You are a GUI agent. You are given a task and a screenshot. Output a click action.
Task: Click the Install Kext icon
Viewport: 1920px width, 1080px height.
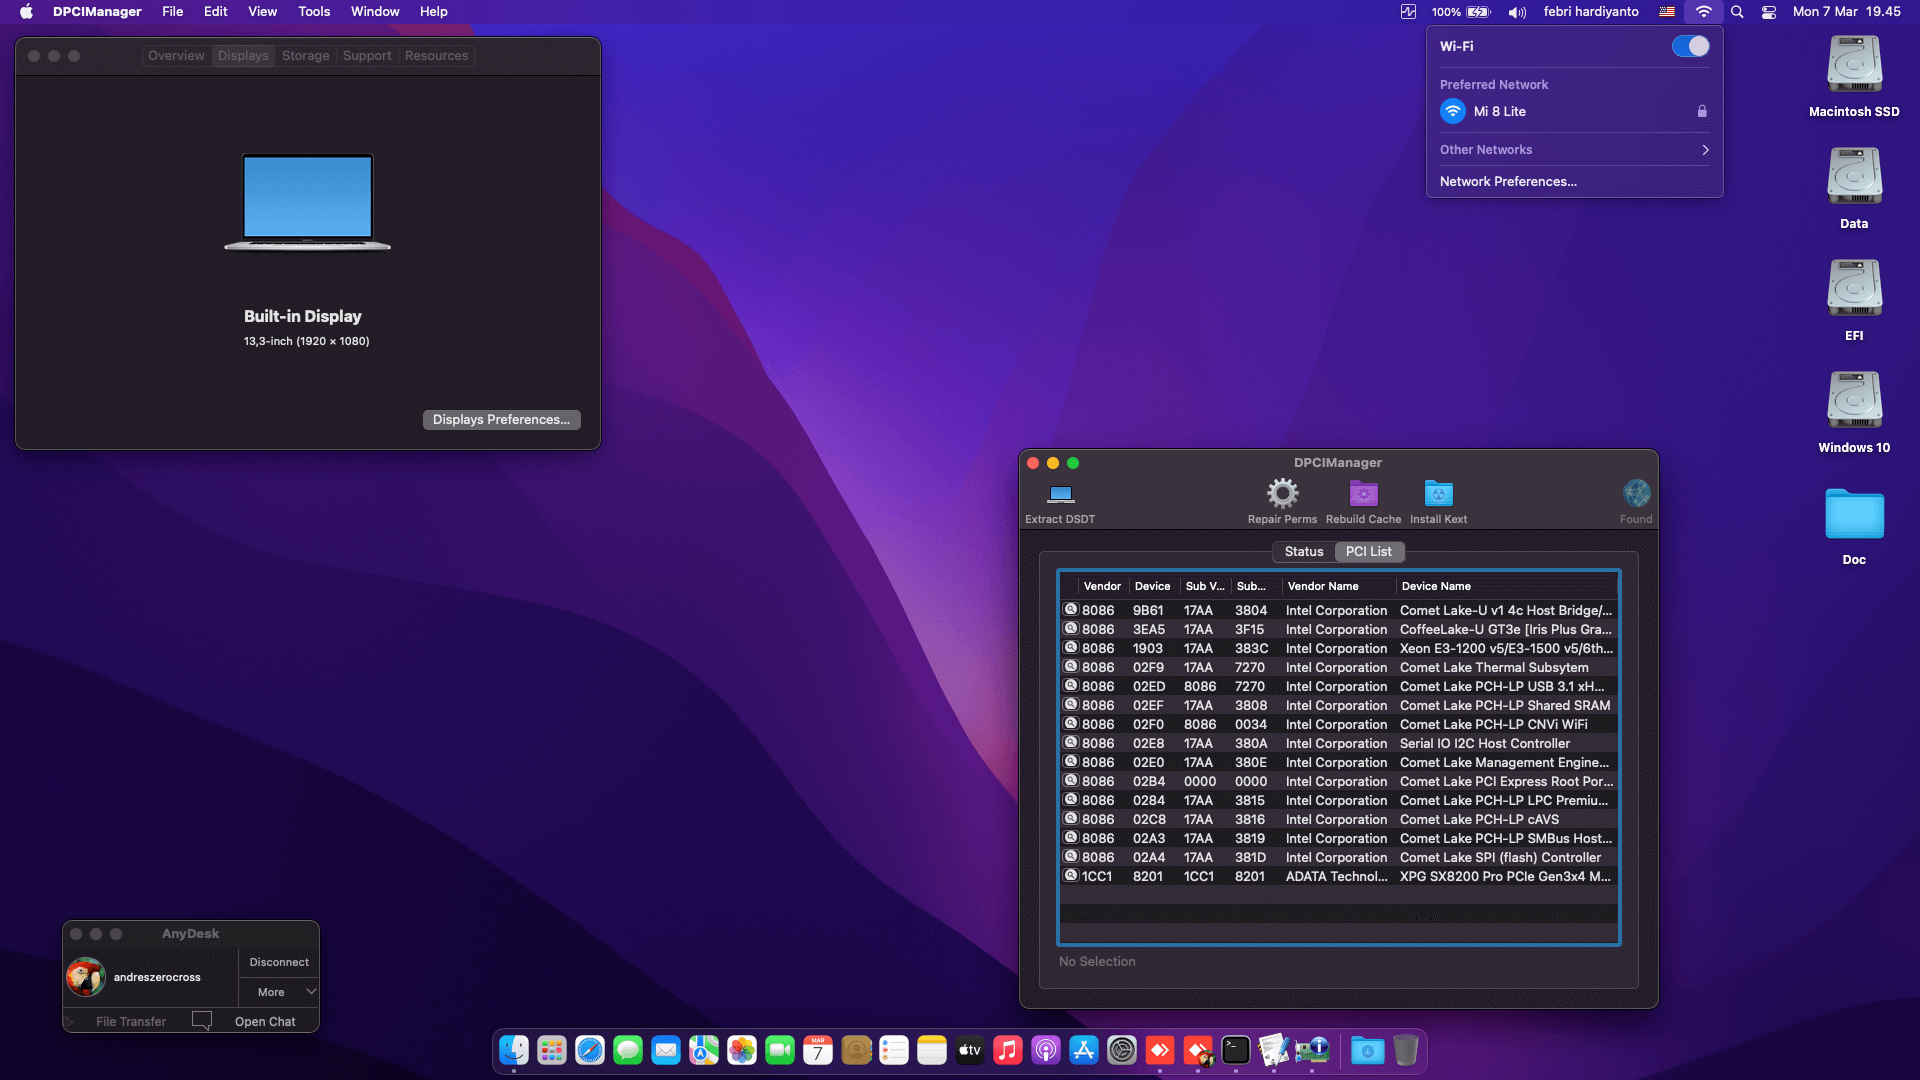click(x=1438, y=493)
